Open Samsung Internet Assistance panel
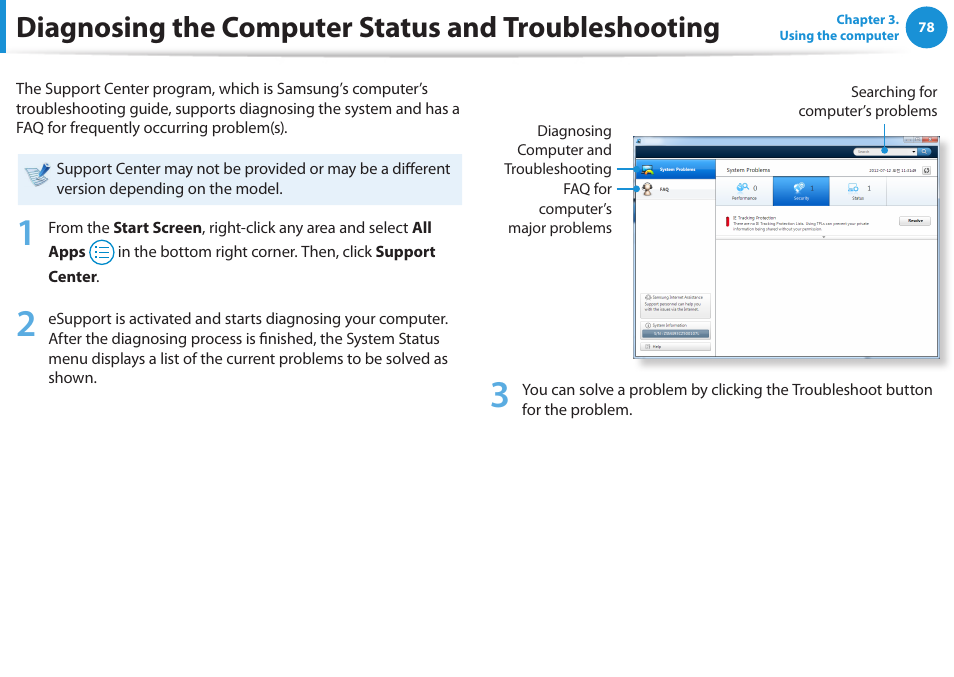Screen dimensions: 954x677 [x=675, y=305]
